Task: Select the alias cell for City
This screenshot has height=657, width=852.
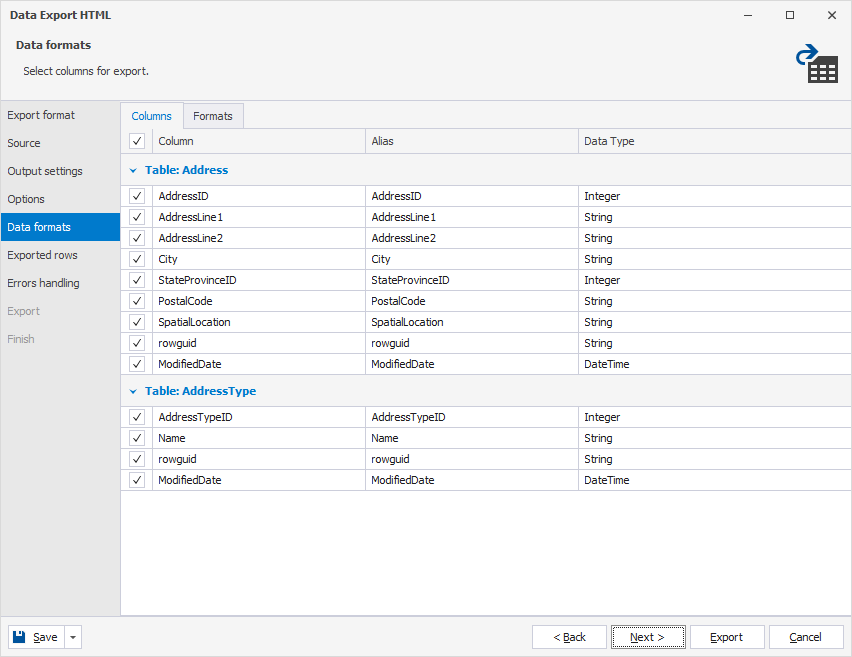Action: (472, 259)
